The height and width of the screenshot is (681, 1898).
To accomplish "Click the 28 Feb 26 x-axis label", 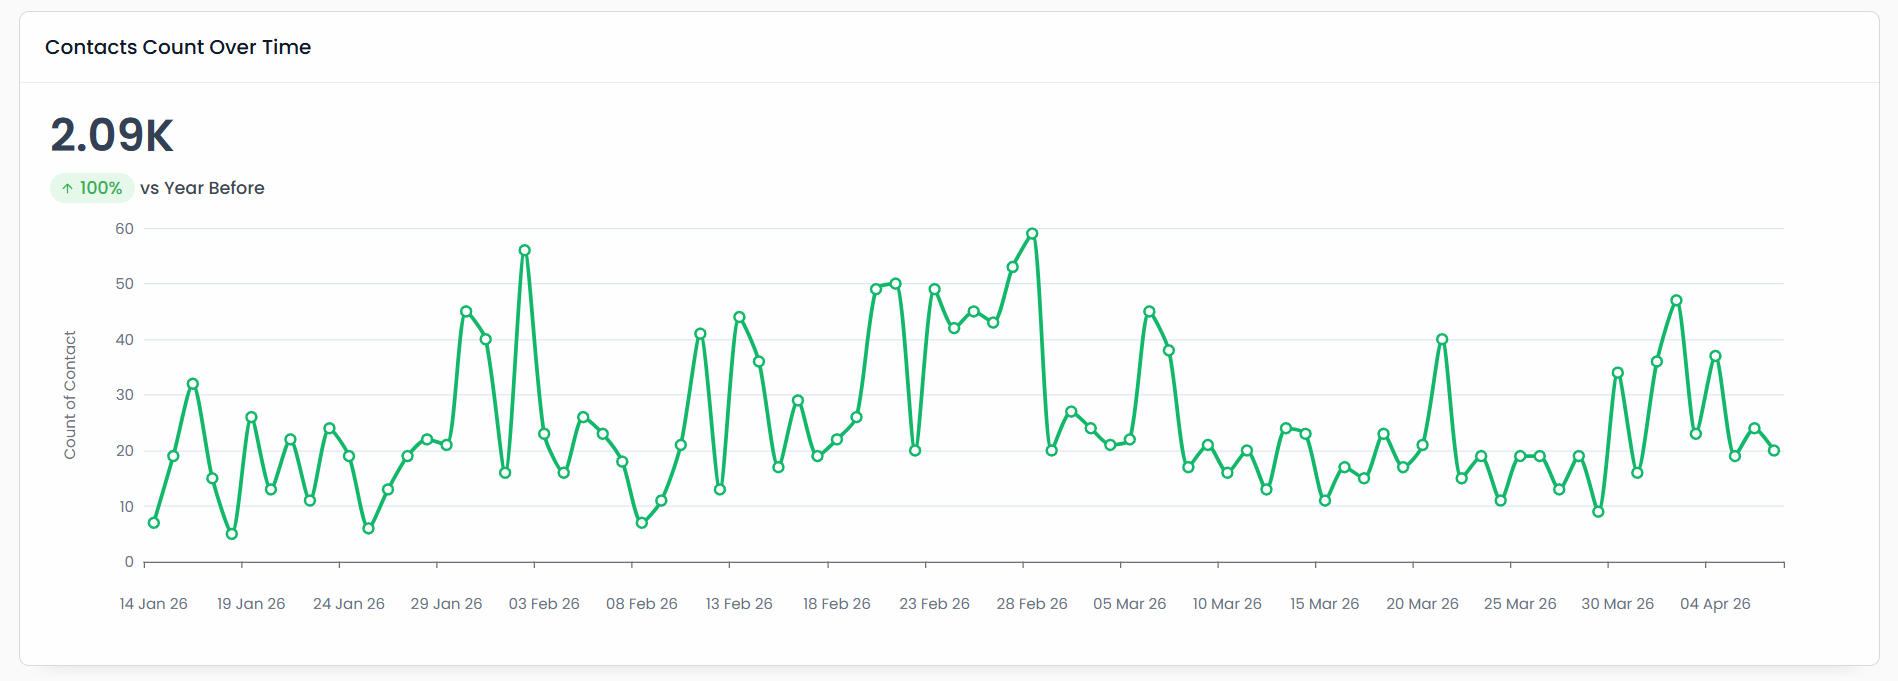I will [x=1032, y=604].
